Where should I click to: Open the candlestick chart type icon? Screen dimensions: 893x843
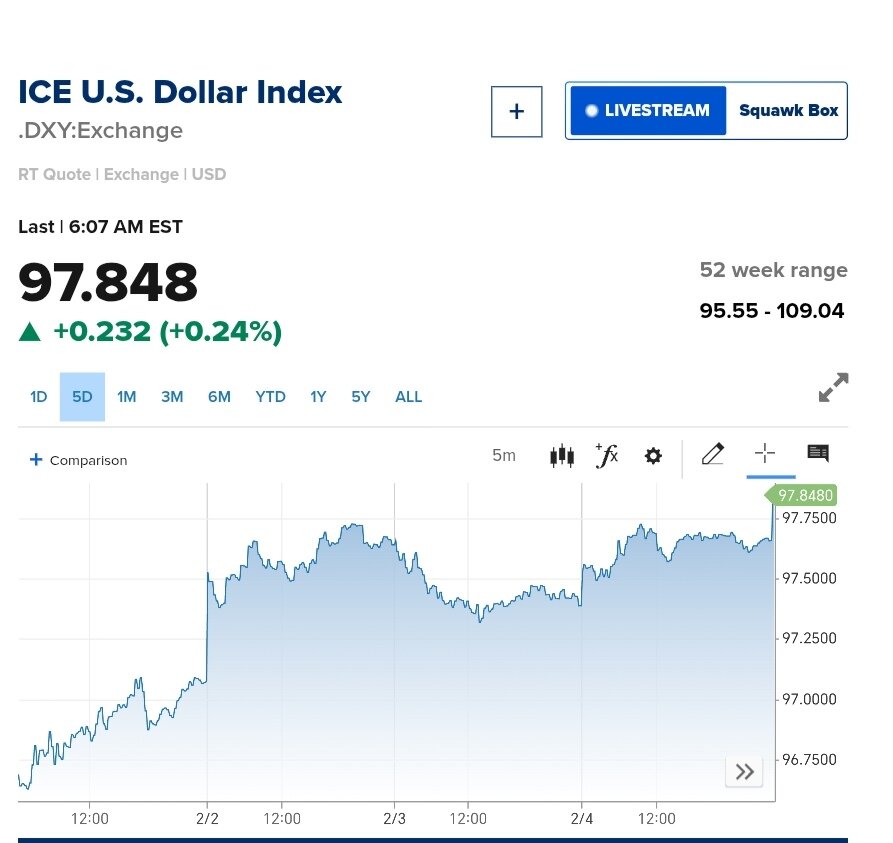562,456
